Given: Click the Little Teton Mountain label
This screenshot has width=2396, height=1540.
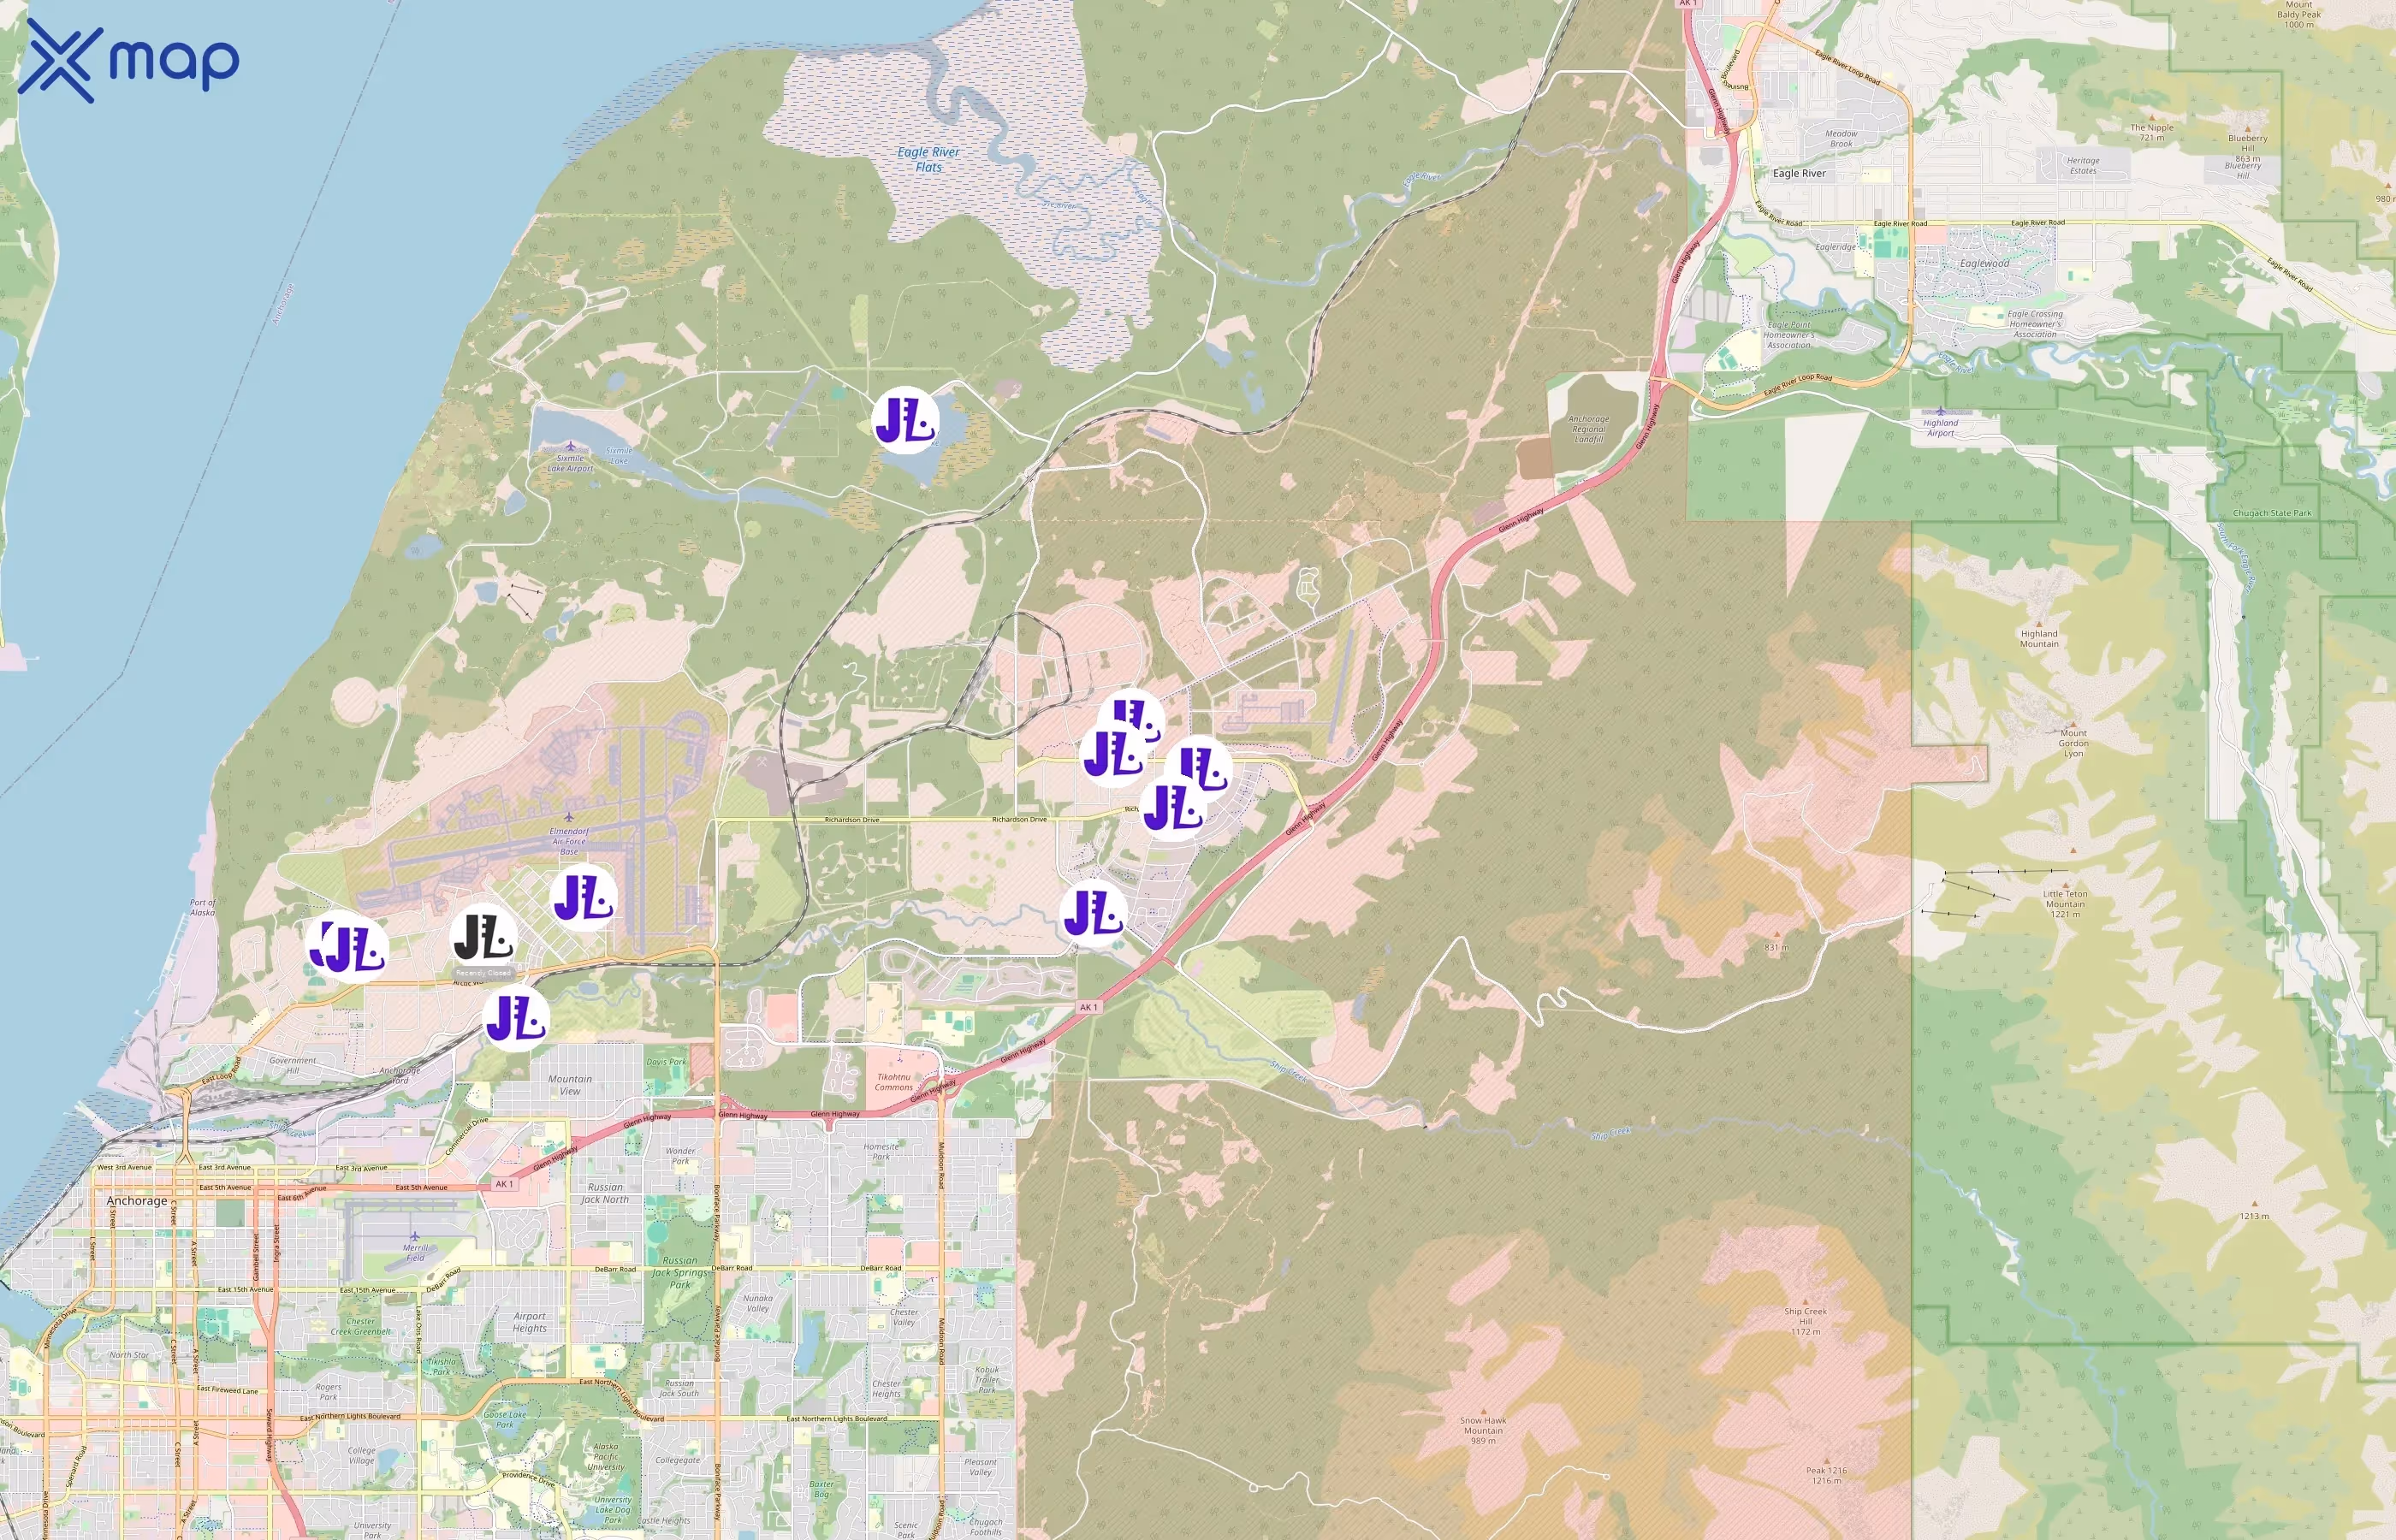Looking at the screenshot, I should (2064, 904).
